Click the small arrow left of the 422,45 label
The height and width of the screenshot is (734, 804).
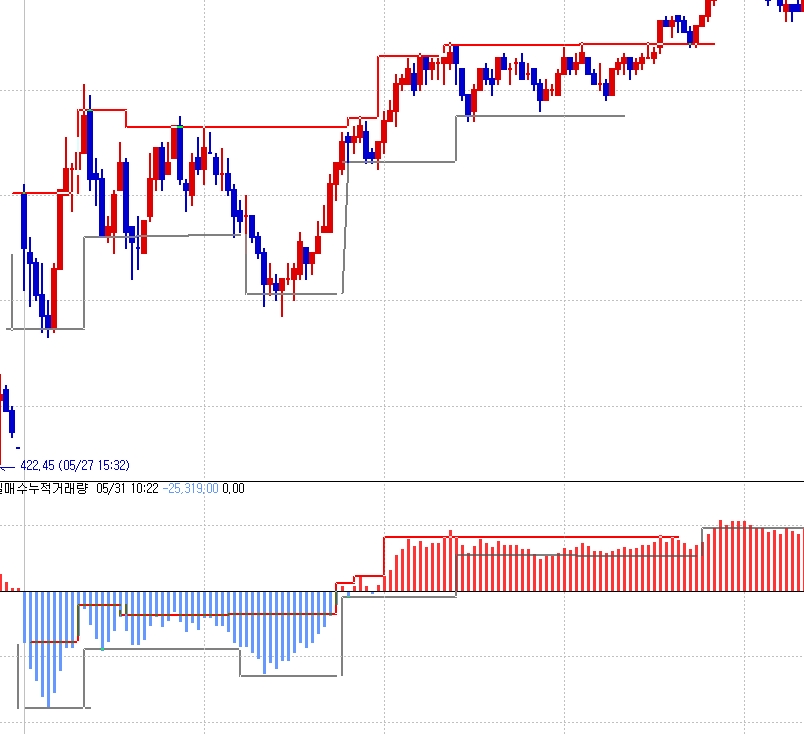tap(8, 466)
